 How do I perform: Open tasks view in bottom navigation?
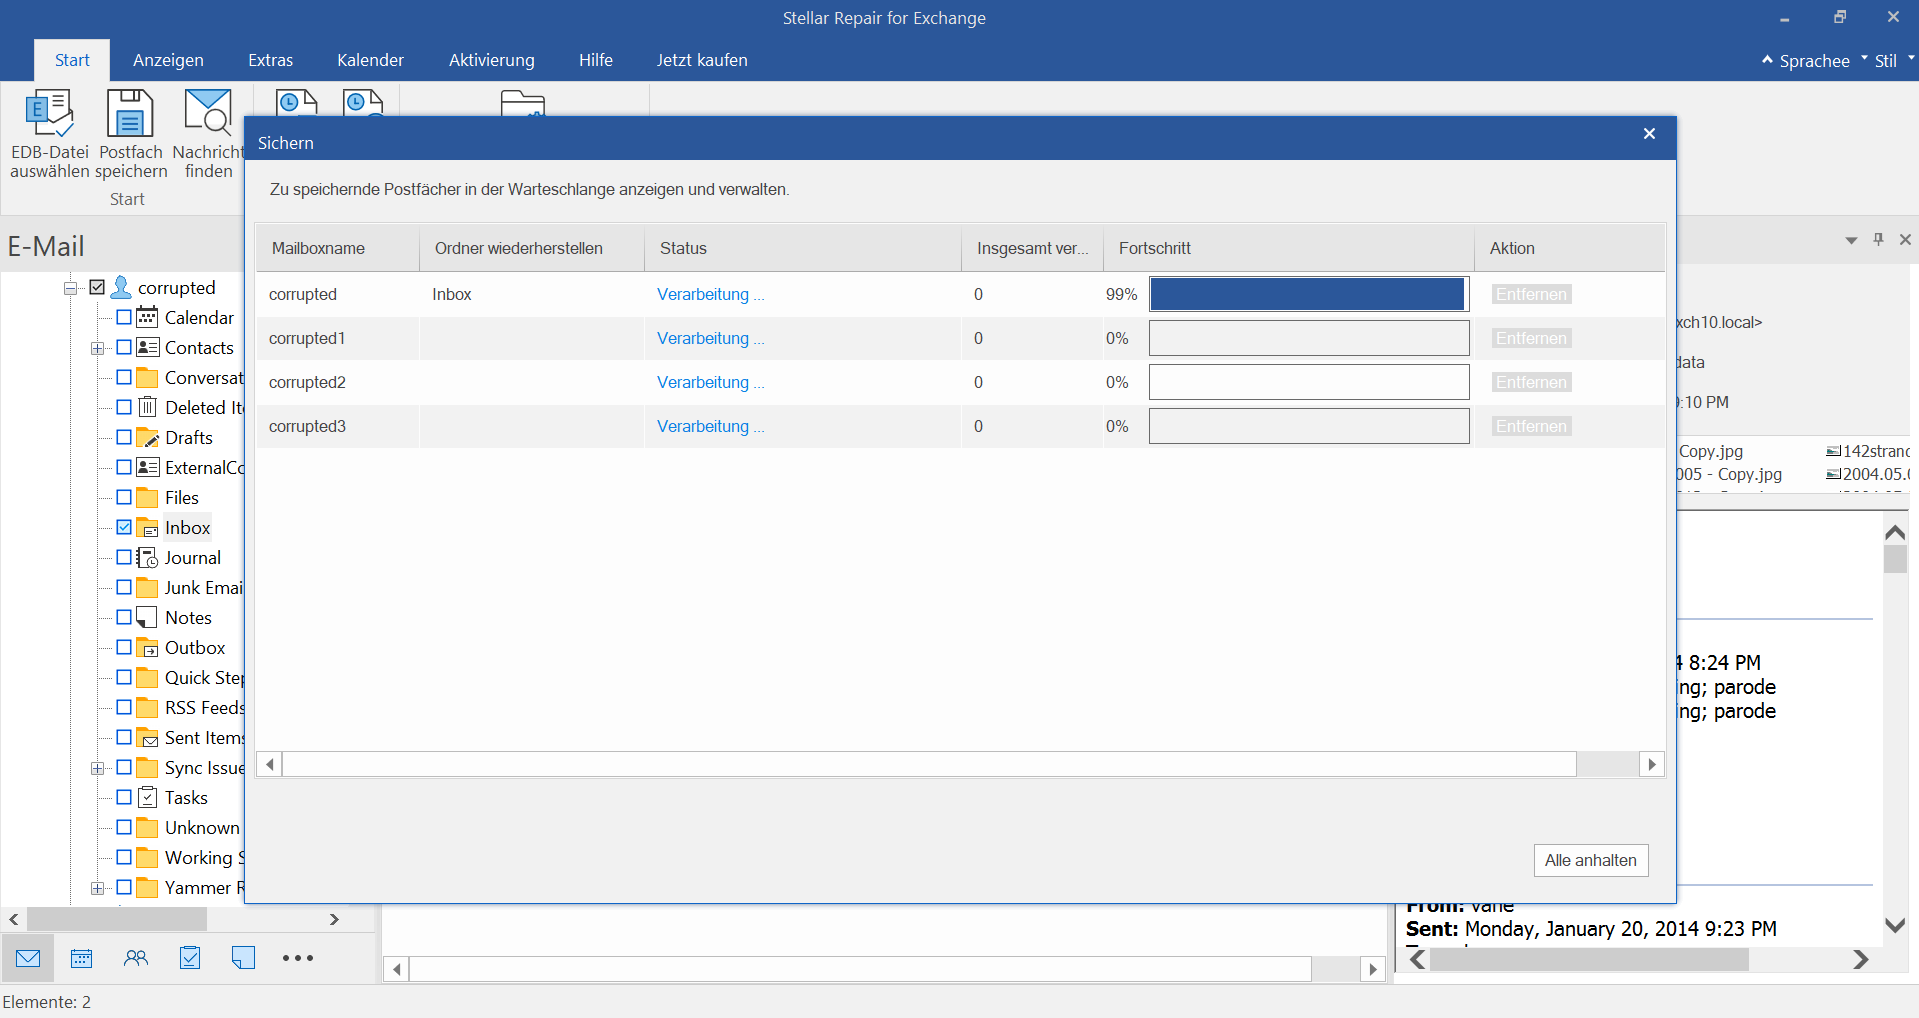pos(190,958)
